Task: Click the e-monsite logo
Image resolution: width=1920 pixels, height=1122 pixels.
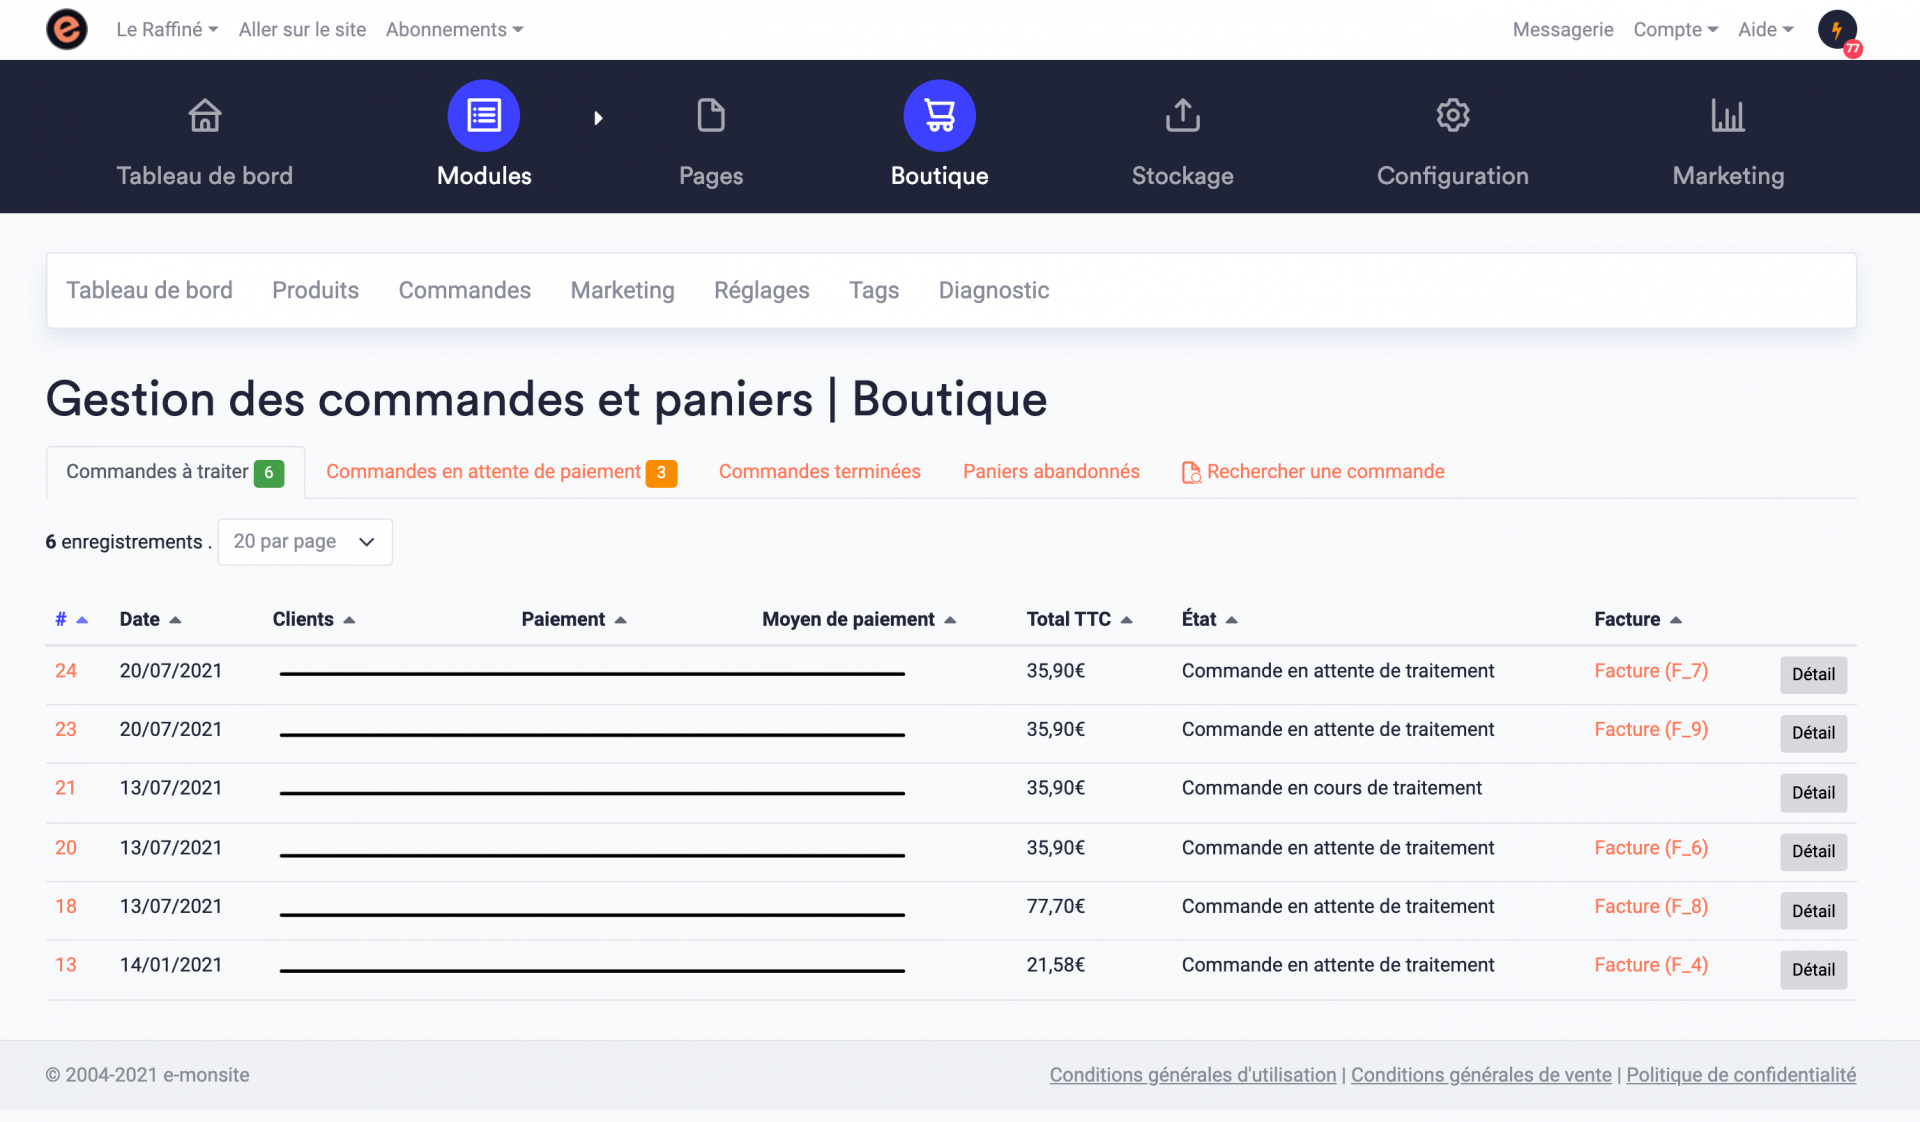Action: click(x=66, y=29)
